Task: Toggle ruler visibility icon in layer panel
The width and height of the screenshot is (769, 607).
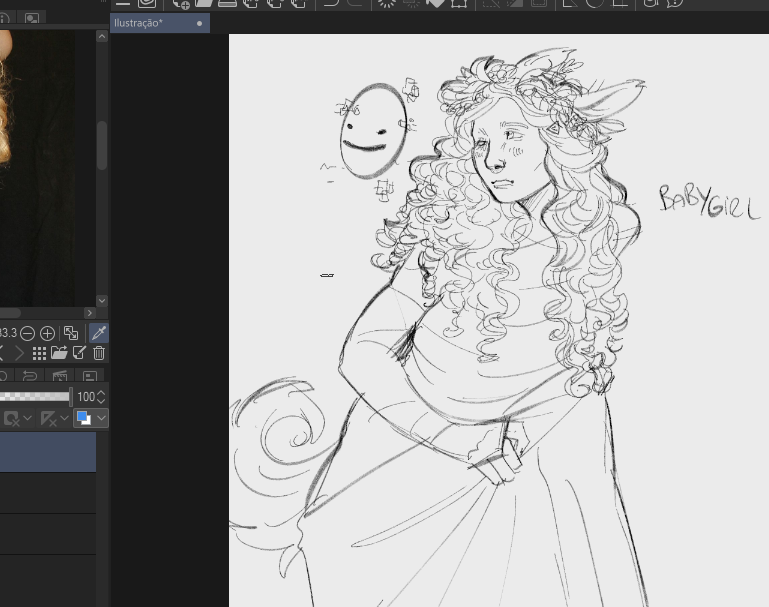Action: coord(49,419)
